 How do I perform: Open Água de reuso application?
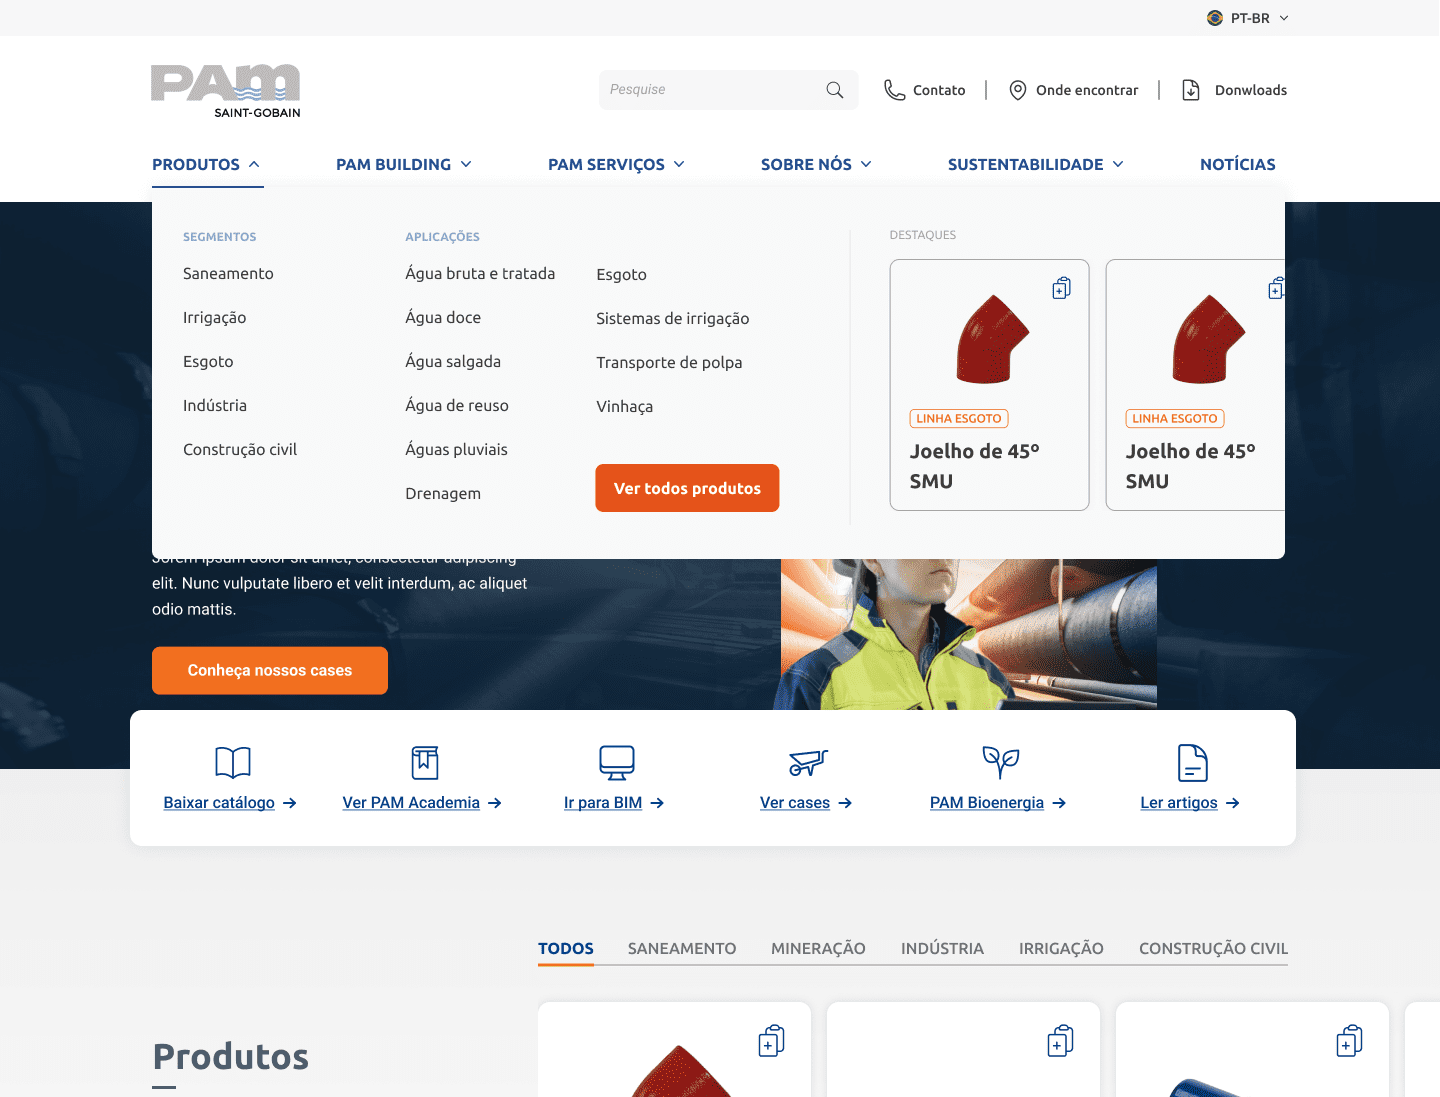(x=457, y=405)
